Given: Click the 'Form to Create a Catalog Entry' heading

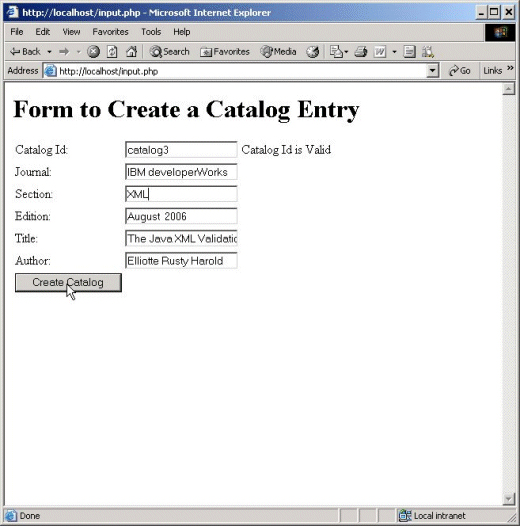Looking at the screenshot, I should point(186,109).
